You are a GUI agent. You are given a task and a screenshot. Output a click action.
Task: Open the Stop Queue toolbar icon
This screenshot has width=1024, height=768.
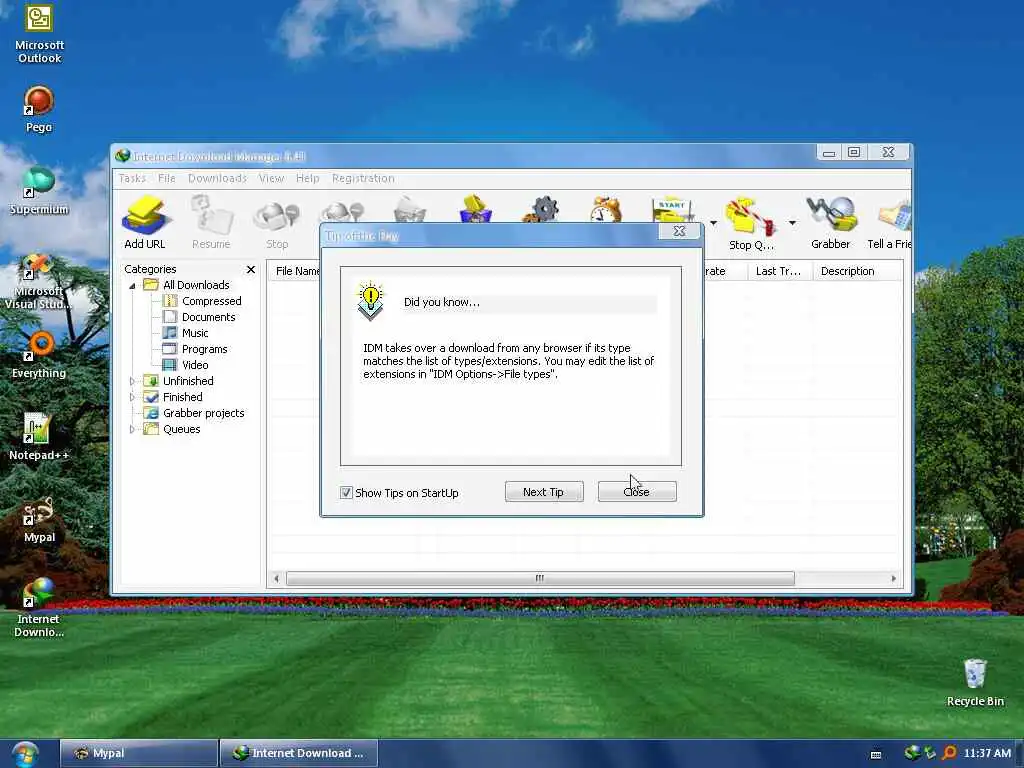click(751, 223)
